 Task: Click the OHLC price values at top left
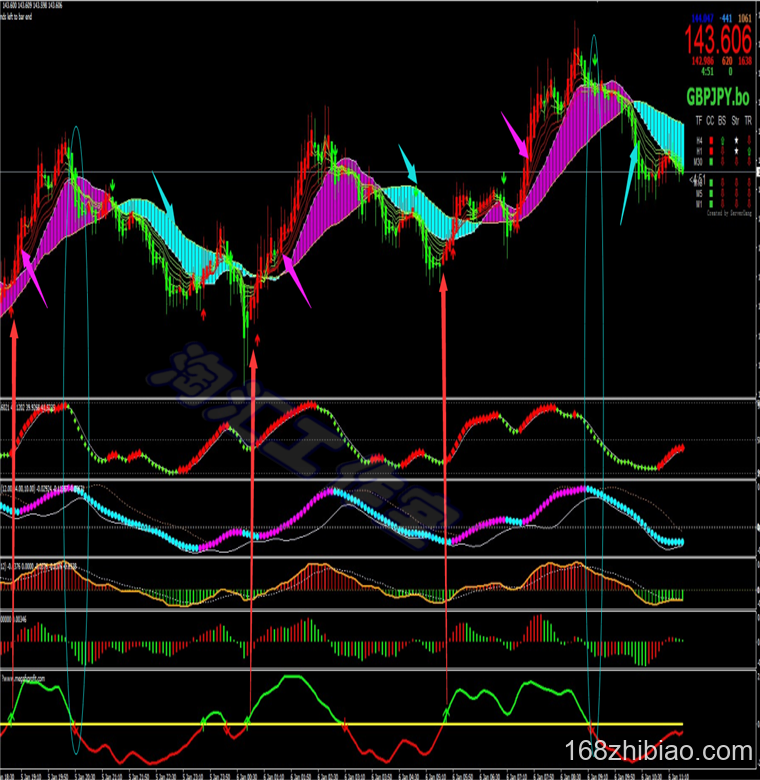(31, 5)
